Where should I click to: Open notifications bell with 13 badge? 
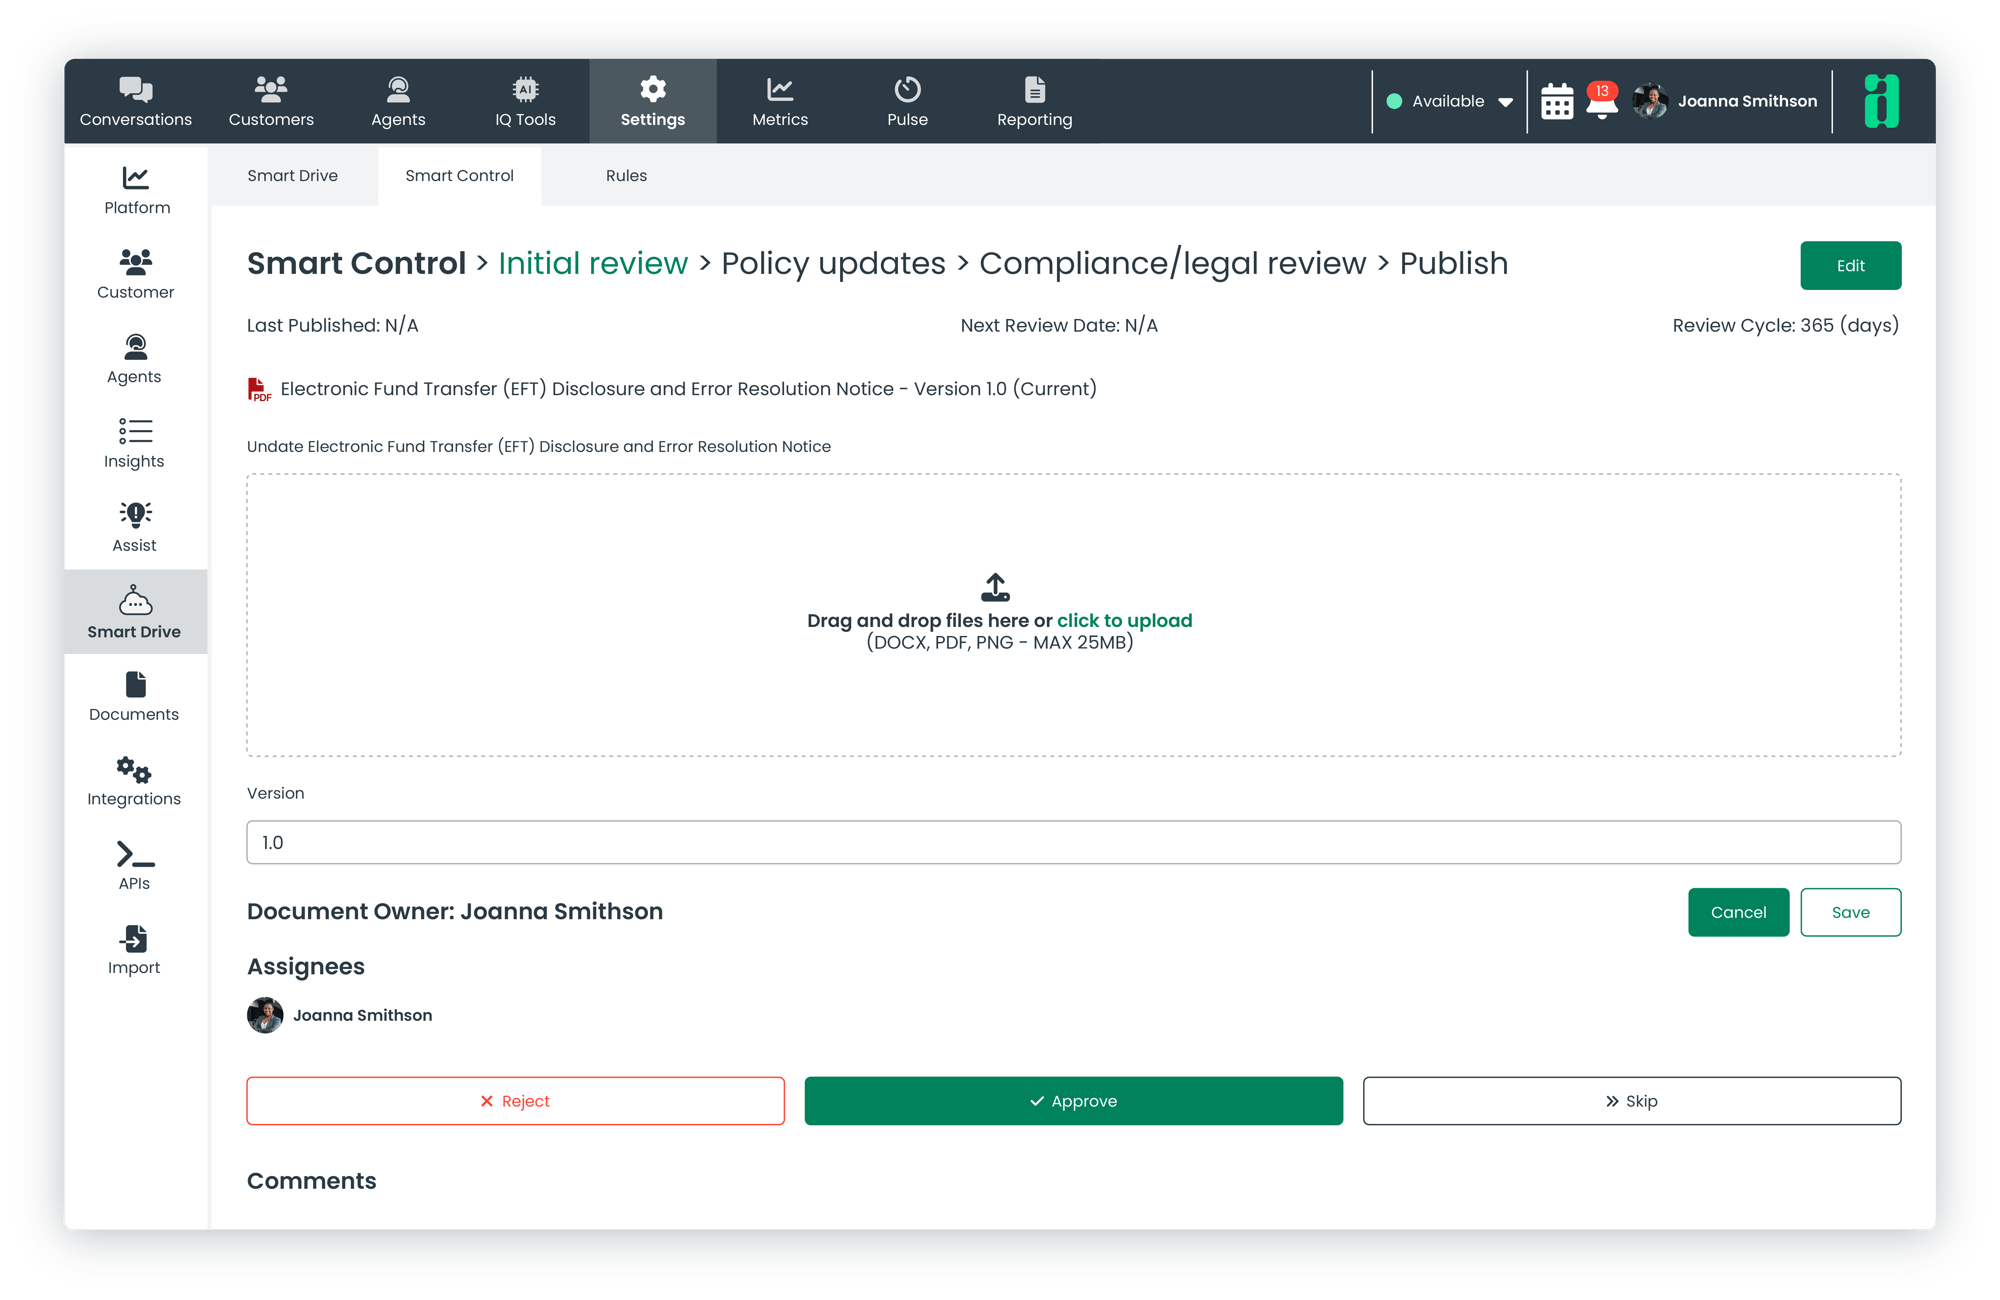click(x=1602, y=101)
